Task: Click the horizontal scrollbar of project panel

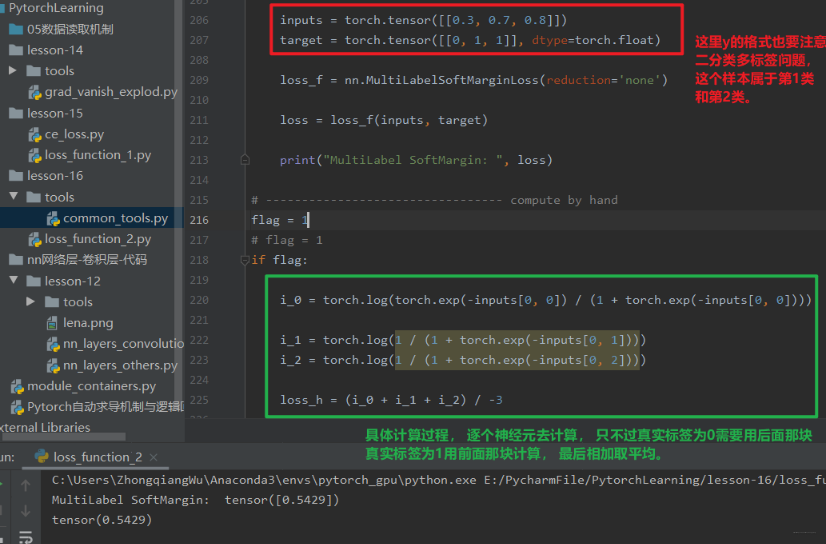Action: coord(63,437)
